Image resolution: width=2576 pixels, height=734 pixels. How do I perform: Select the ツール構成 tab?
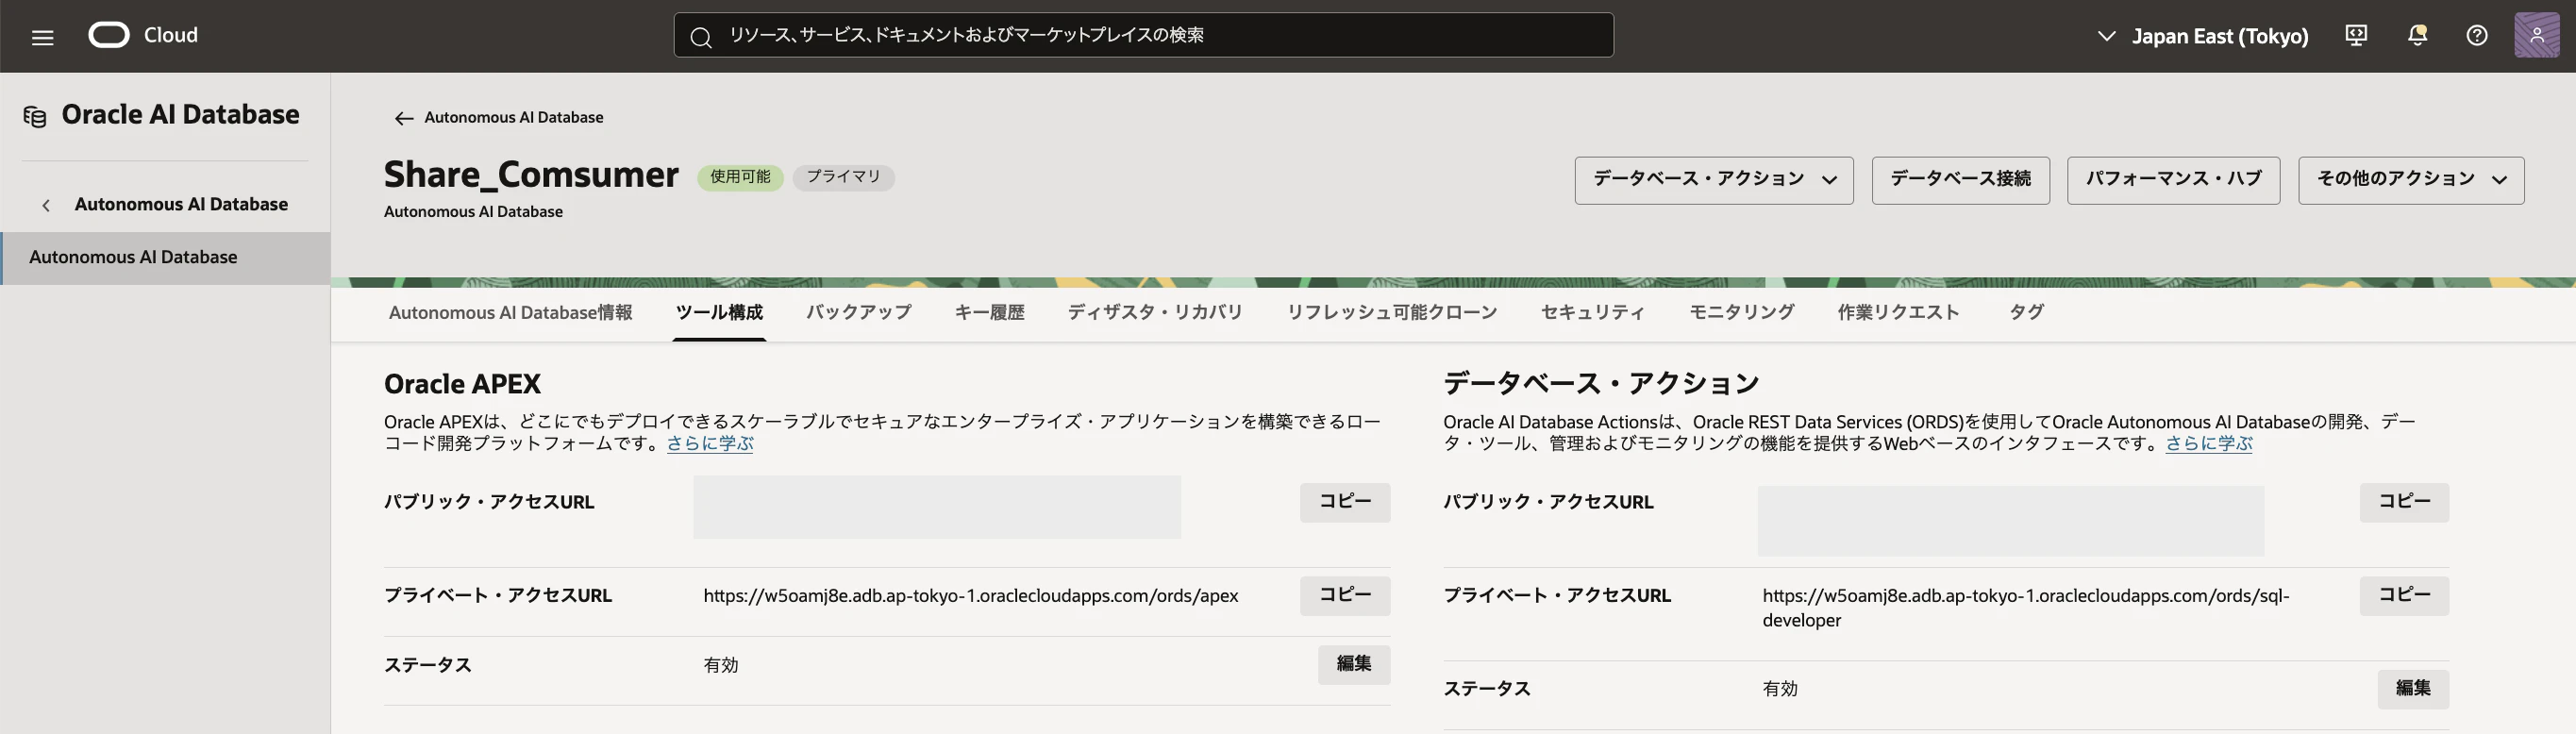click(x=719, y=312)
